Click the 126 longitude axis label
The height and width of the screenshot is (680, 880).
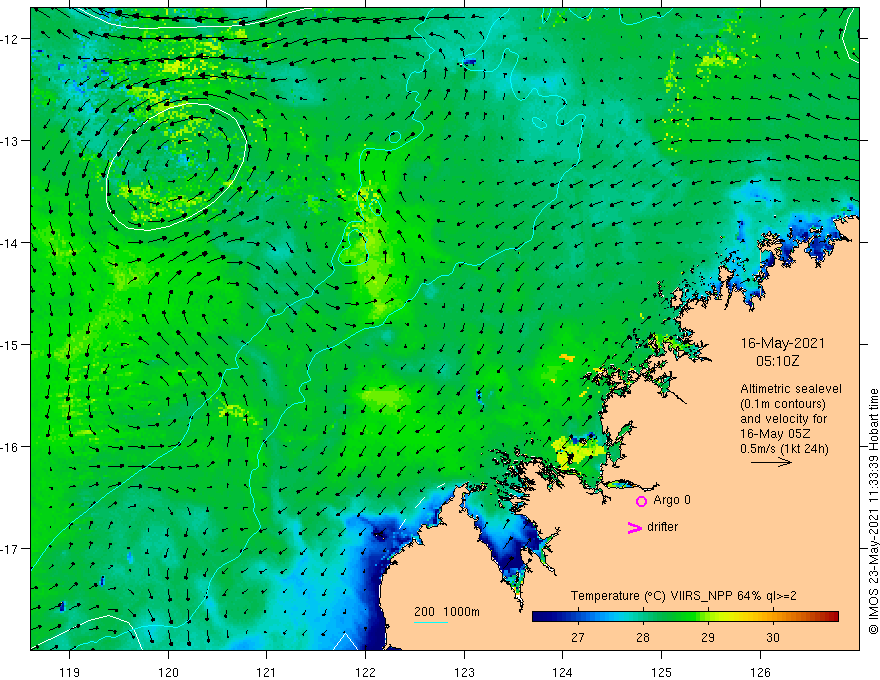pos(760,672)
